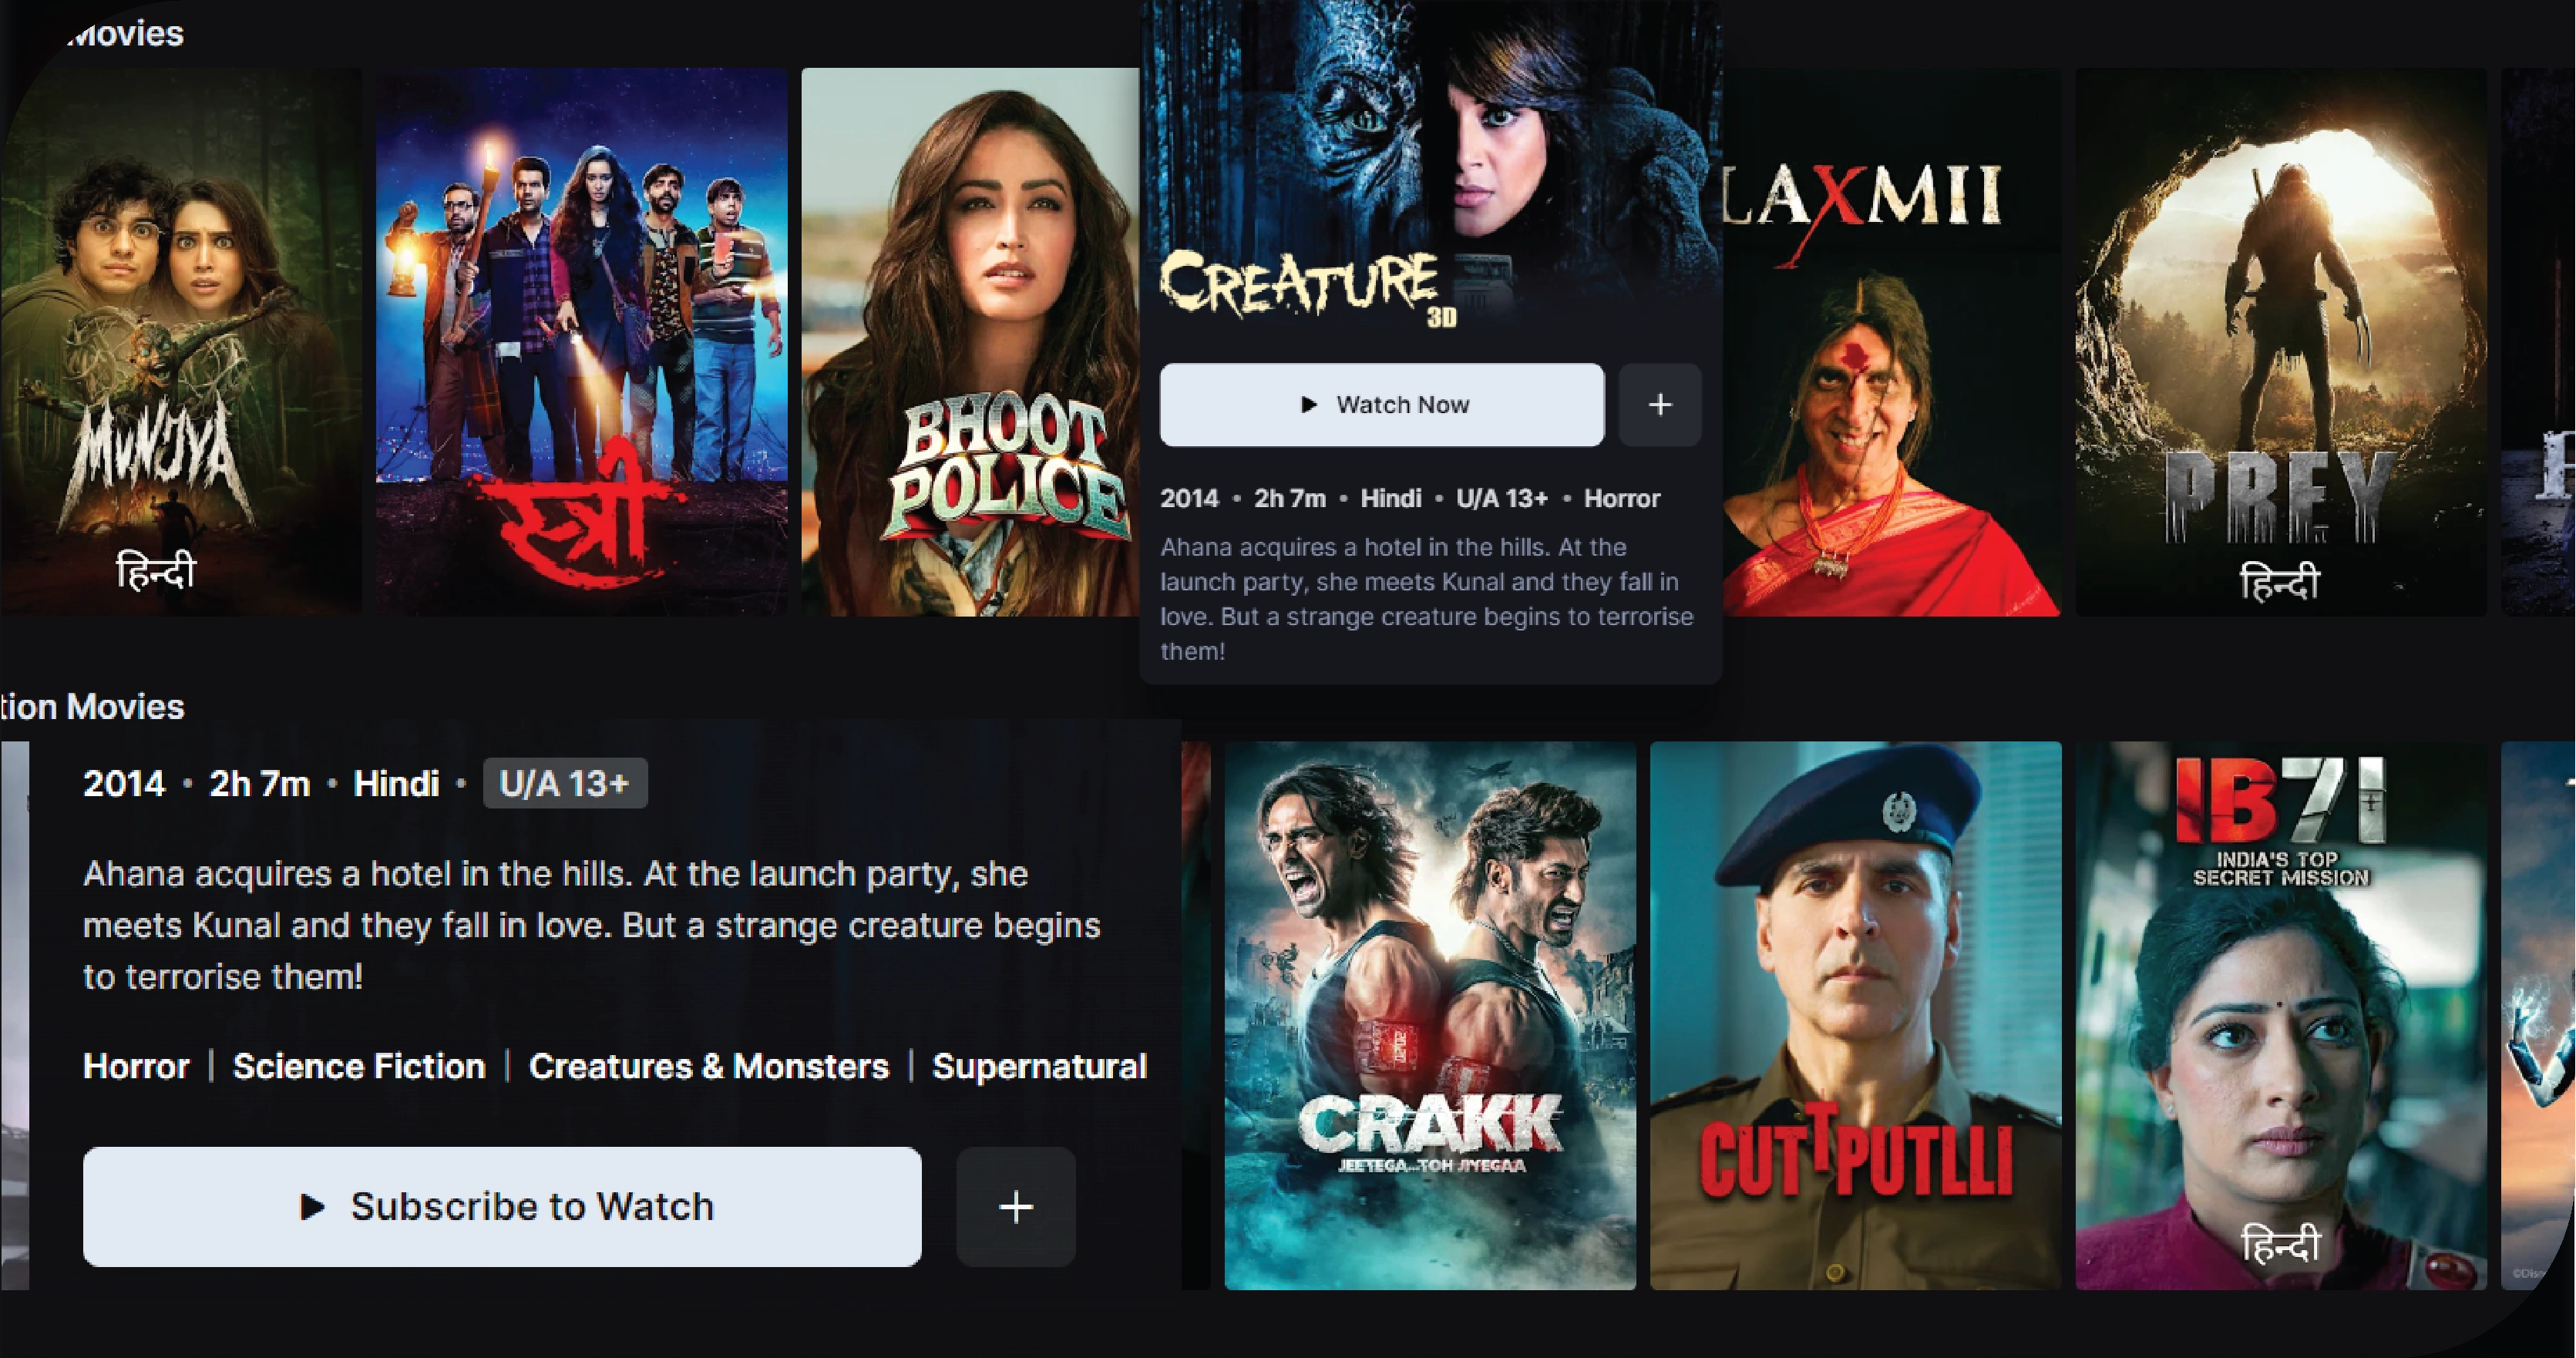
Task: Open the IB71 movie poster
Action: (2281, 1015)
